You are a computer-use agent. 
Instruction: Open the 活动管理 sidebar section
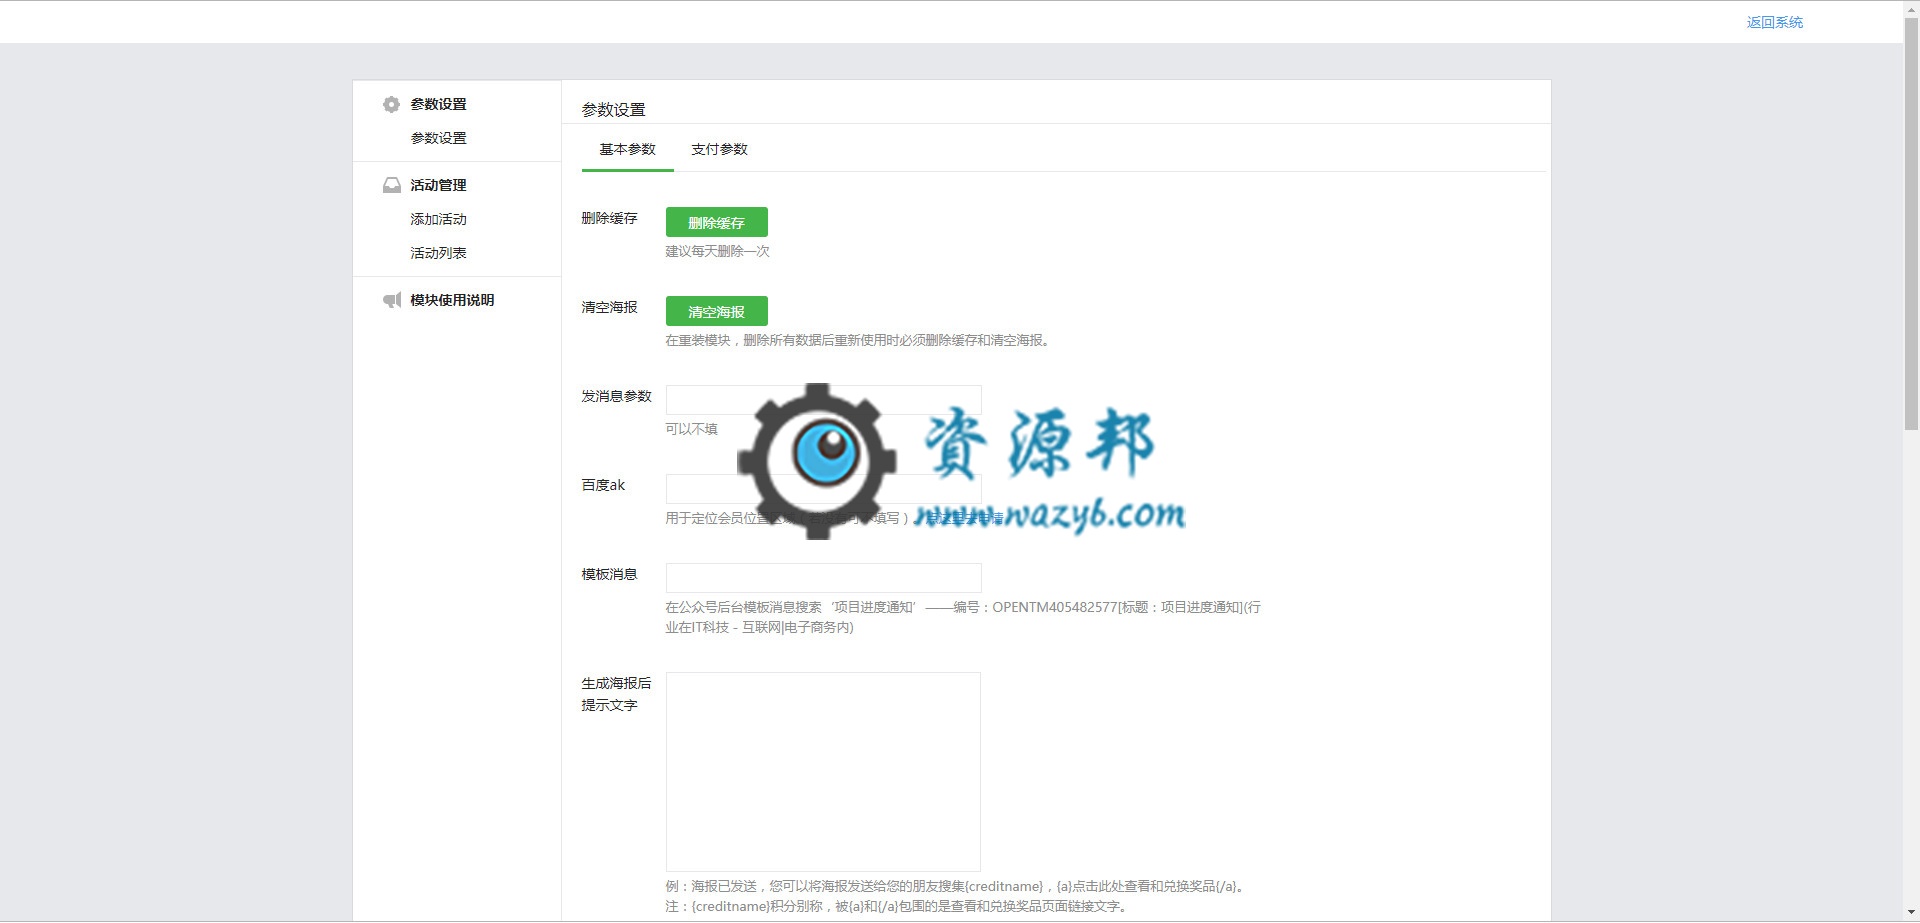[x=438, y=185]
